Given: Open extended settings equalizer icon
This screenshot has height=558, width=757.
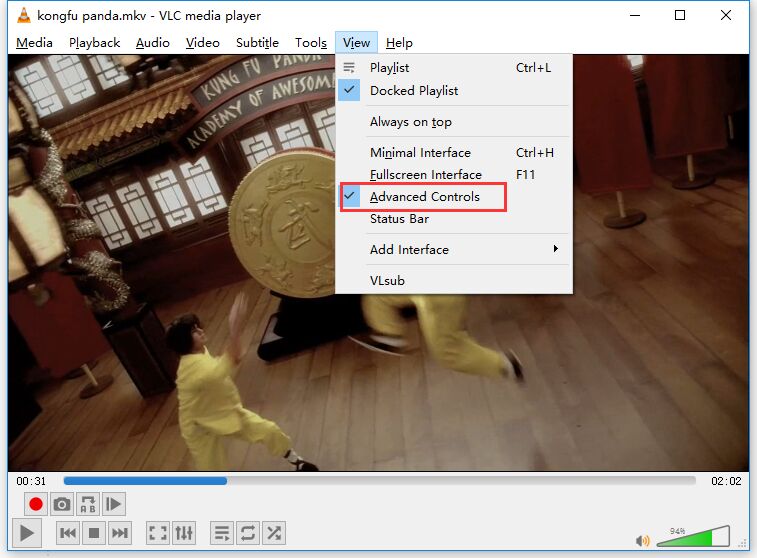Looking at the screenshot, I should 184,533.
